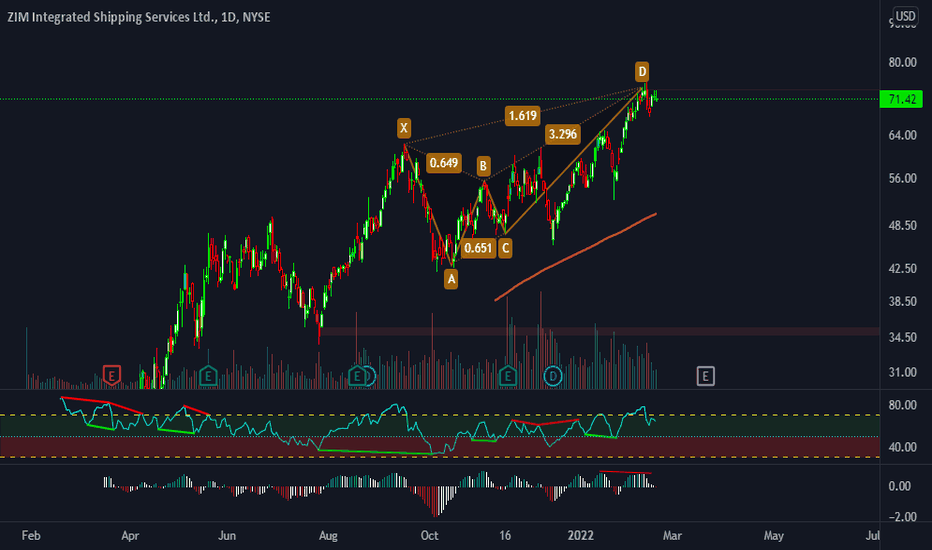This screenshot has width=932, height=550.
Task: Click the Aug label on time axis
Action: [328, 536]
